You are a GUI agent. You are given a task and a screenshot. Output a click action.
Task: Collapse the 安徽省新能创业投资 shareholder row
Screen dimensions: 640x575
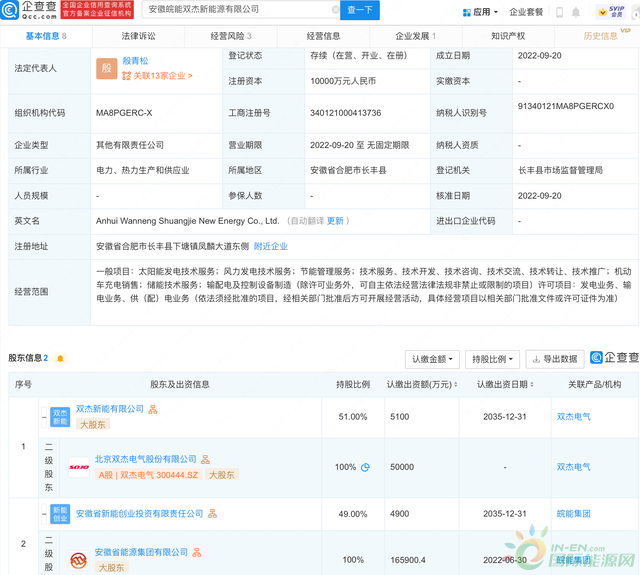coord(44,514)
